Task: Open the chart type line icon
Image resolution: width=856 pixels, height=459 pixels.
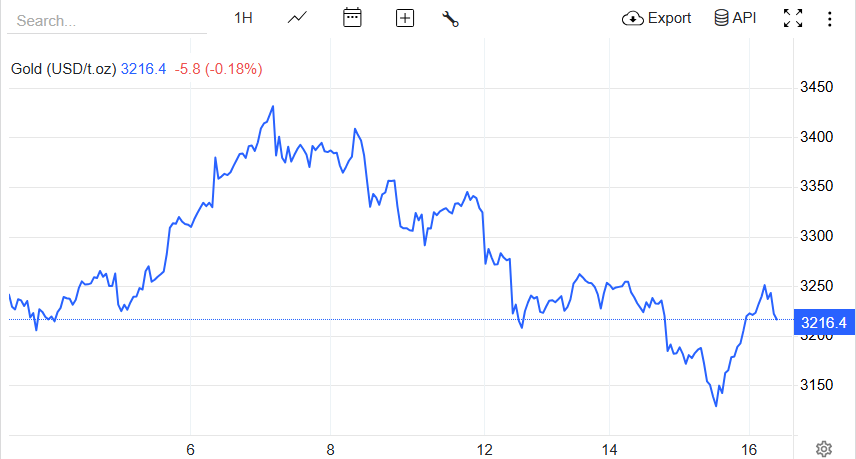Action: [298, 19]
